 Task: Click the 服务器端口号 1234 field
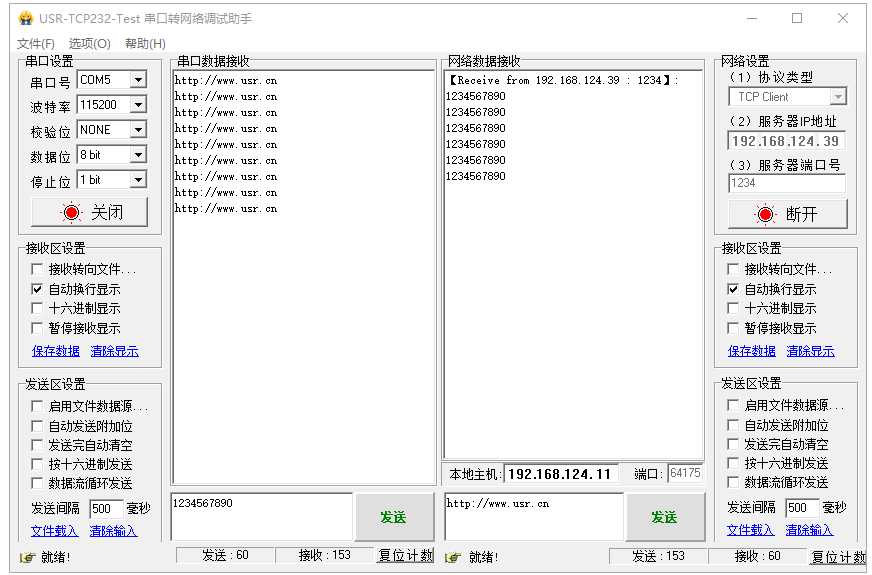786,183
